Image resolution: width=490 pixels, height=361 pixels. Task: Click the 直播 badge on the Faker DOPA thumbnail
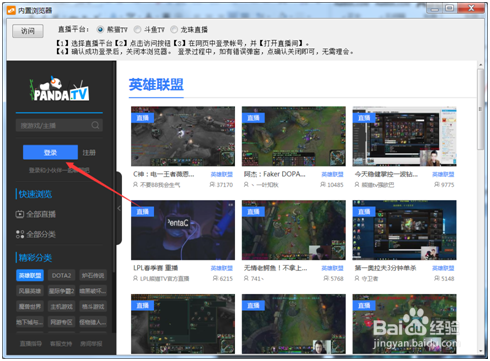coord(253,118)
